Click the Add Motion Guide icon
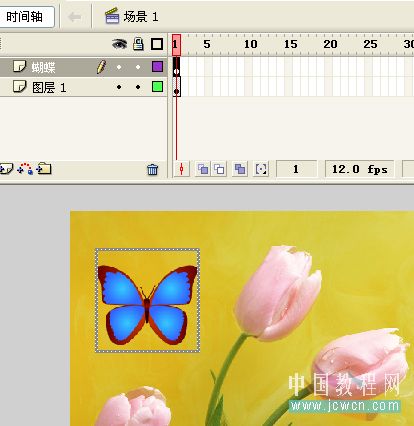 [25, 169]
